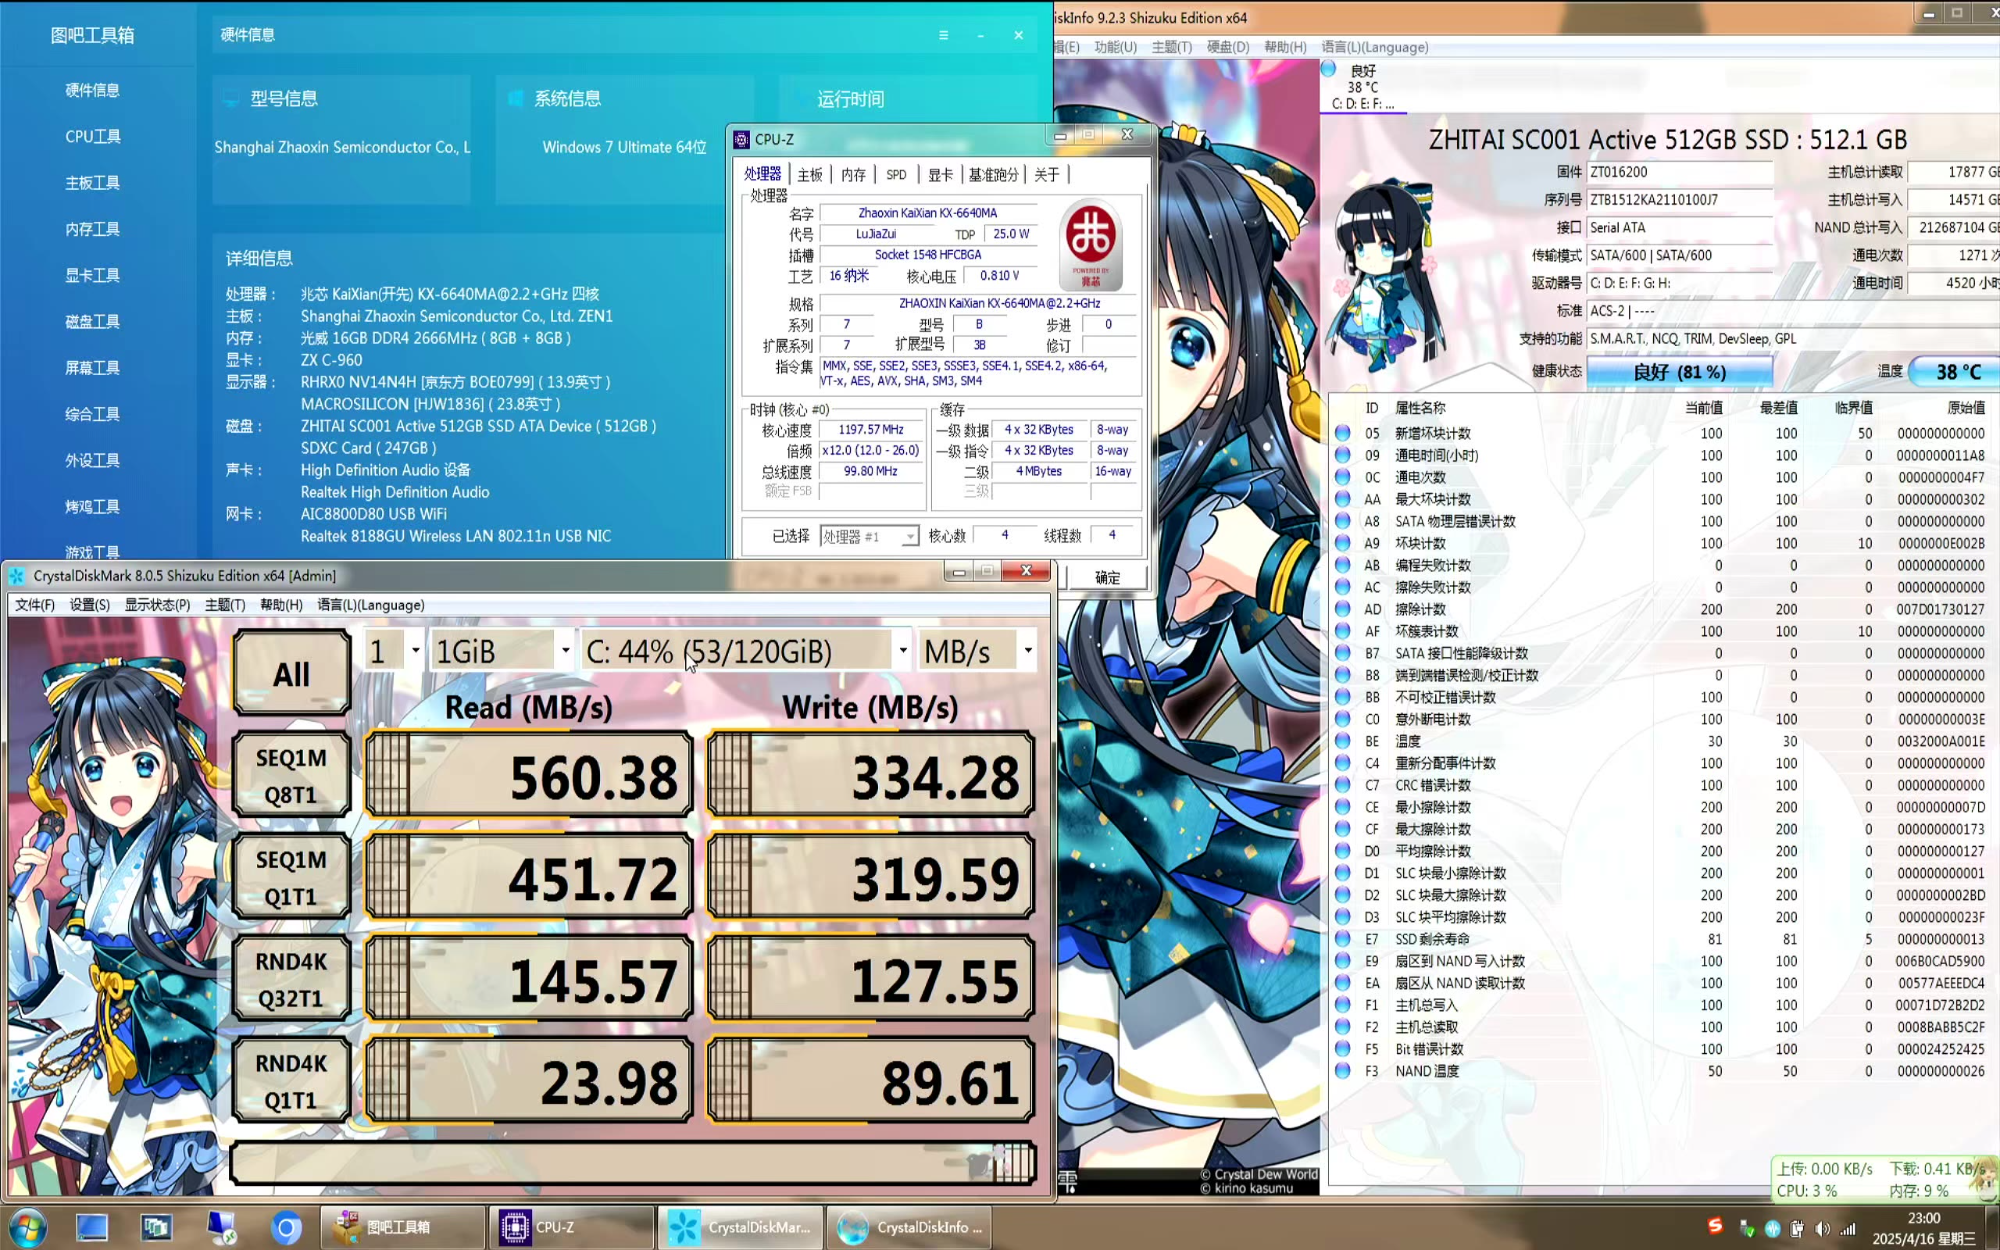This screenshot has width=2000, height=1250.
Task: Switch to CrystalDiskInfo taskbar button
Action: [909, 1227]
